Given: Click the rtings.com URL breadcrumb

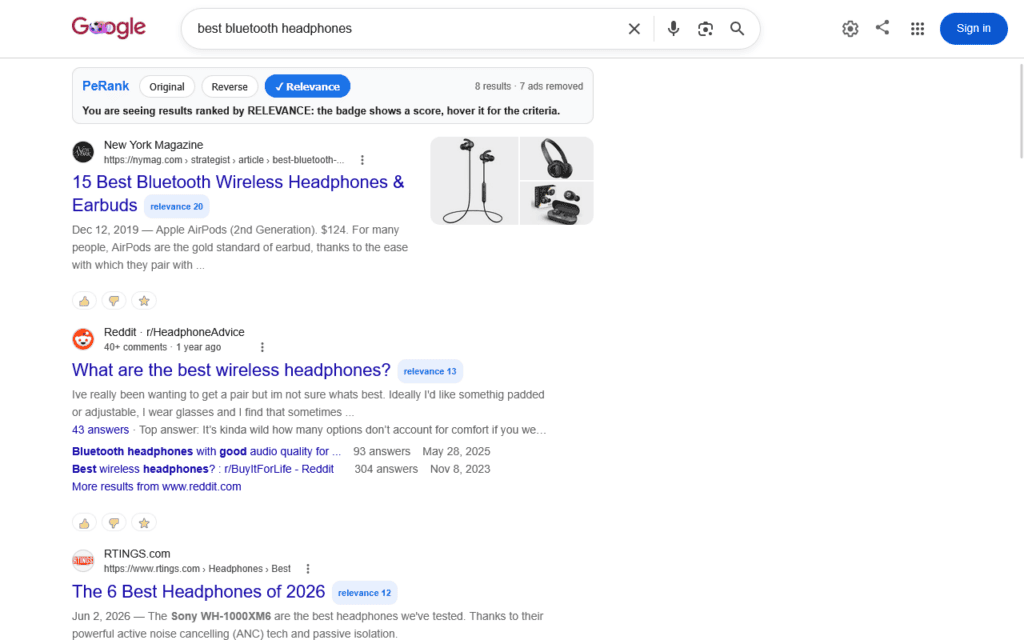Looking at the screenshot, I should (x=197, y=569).
